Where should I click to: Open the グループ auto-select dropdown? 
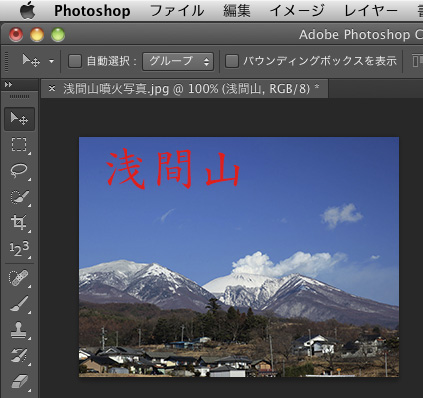178,61
